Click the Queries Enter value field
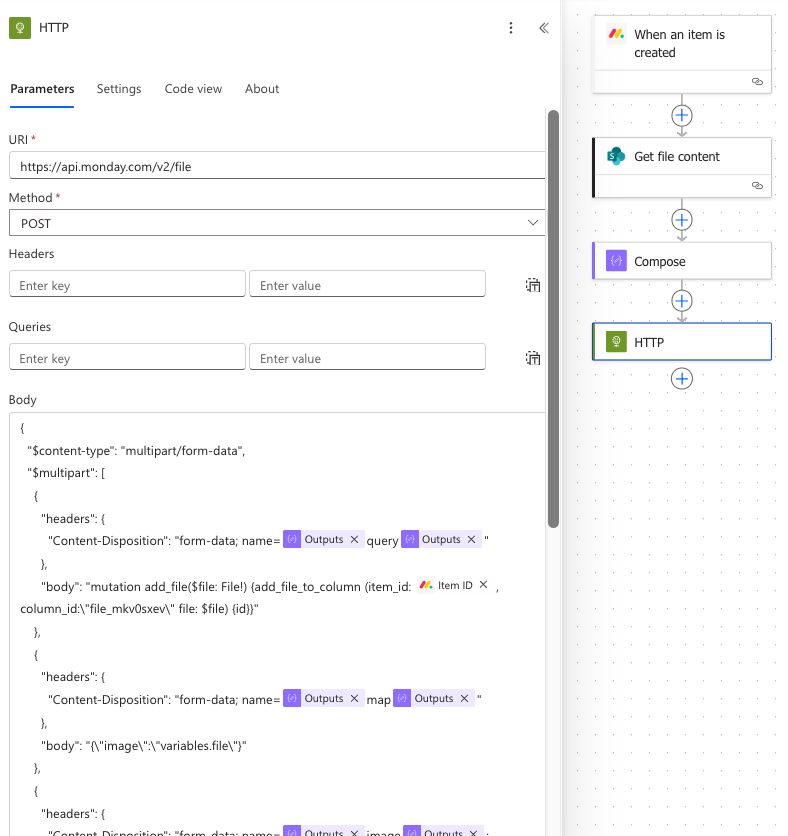The height and width of the screenshot is (836, 788). tap(367, 358)
